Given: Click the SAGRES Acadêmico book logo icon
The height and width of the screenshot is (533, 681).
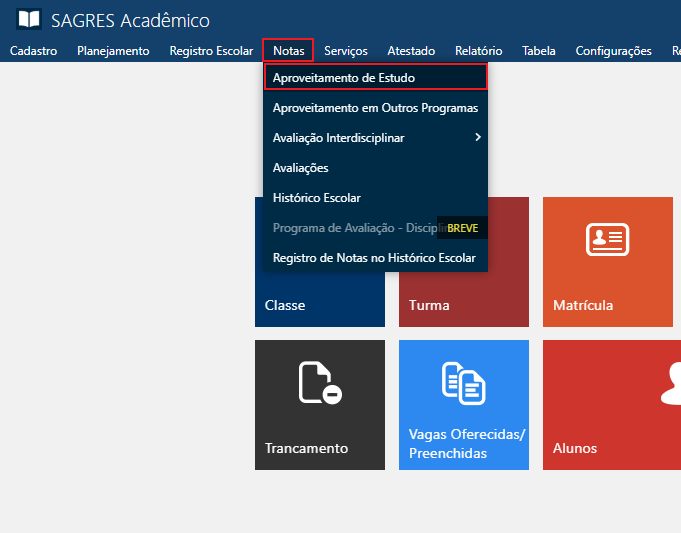Looking at the screenshot, I should (x=30, y=20).
